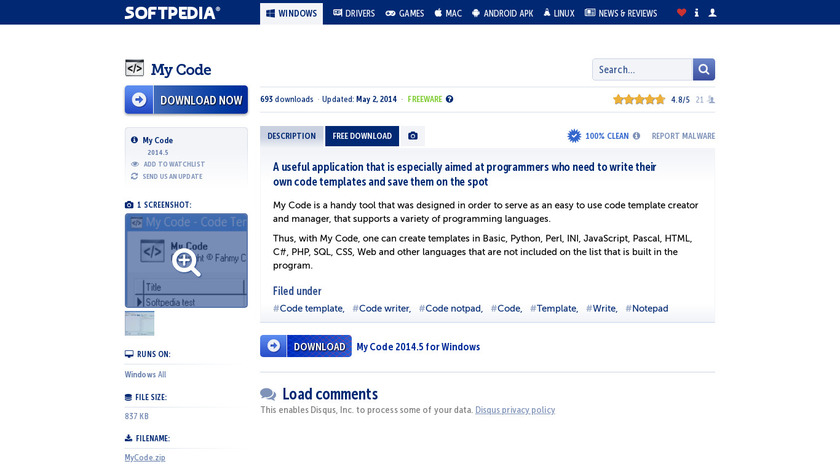Go to the Games section
Screen dimensions: 840x472
pos(404,13)
